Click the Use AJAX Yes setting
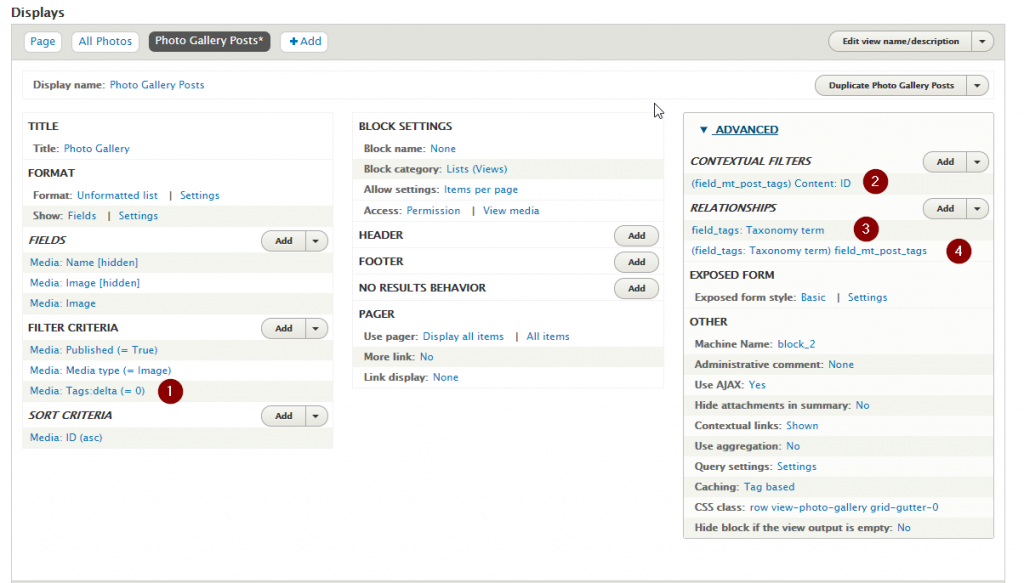Image resolution: width=1024 pixels, height=583 pixels. [x=757, y=385]
